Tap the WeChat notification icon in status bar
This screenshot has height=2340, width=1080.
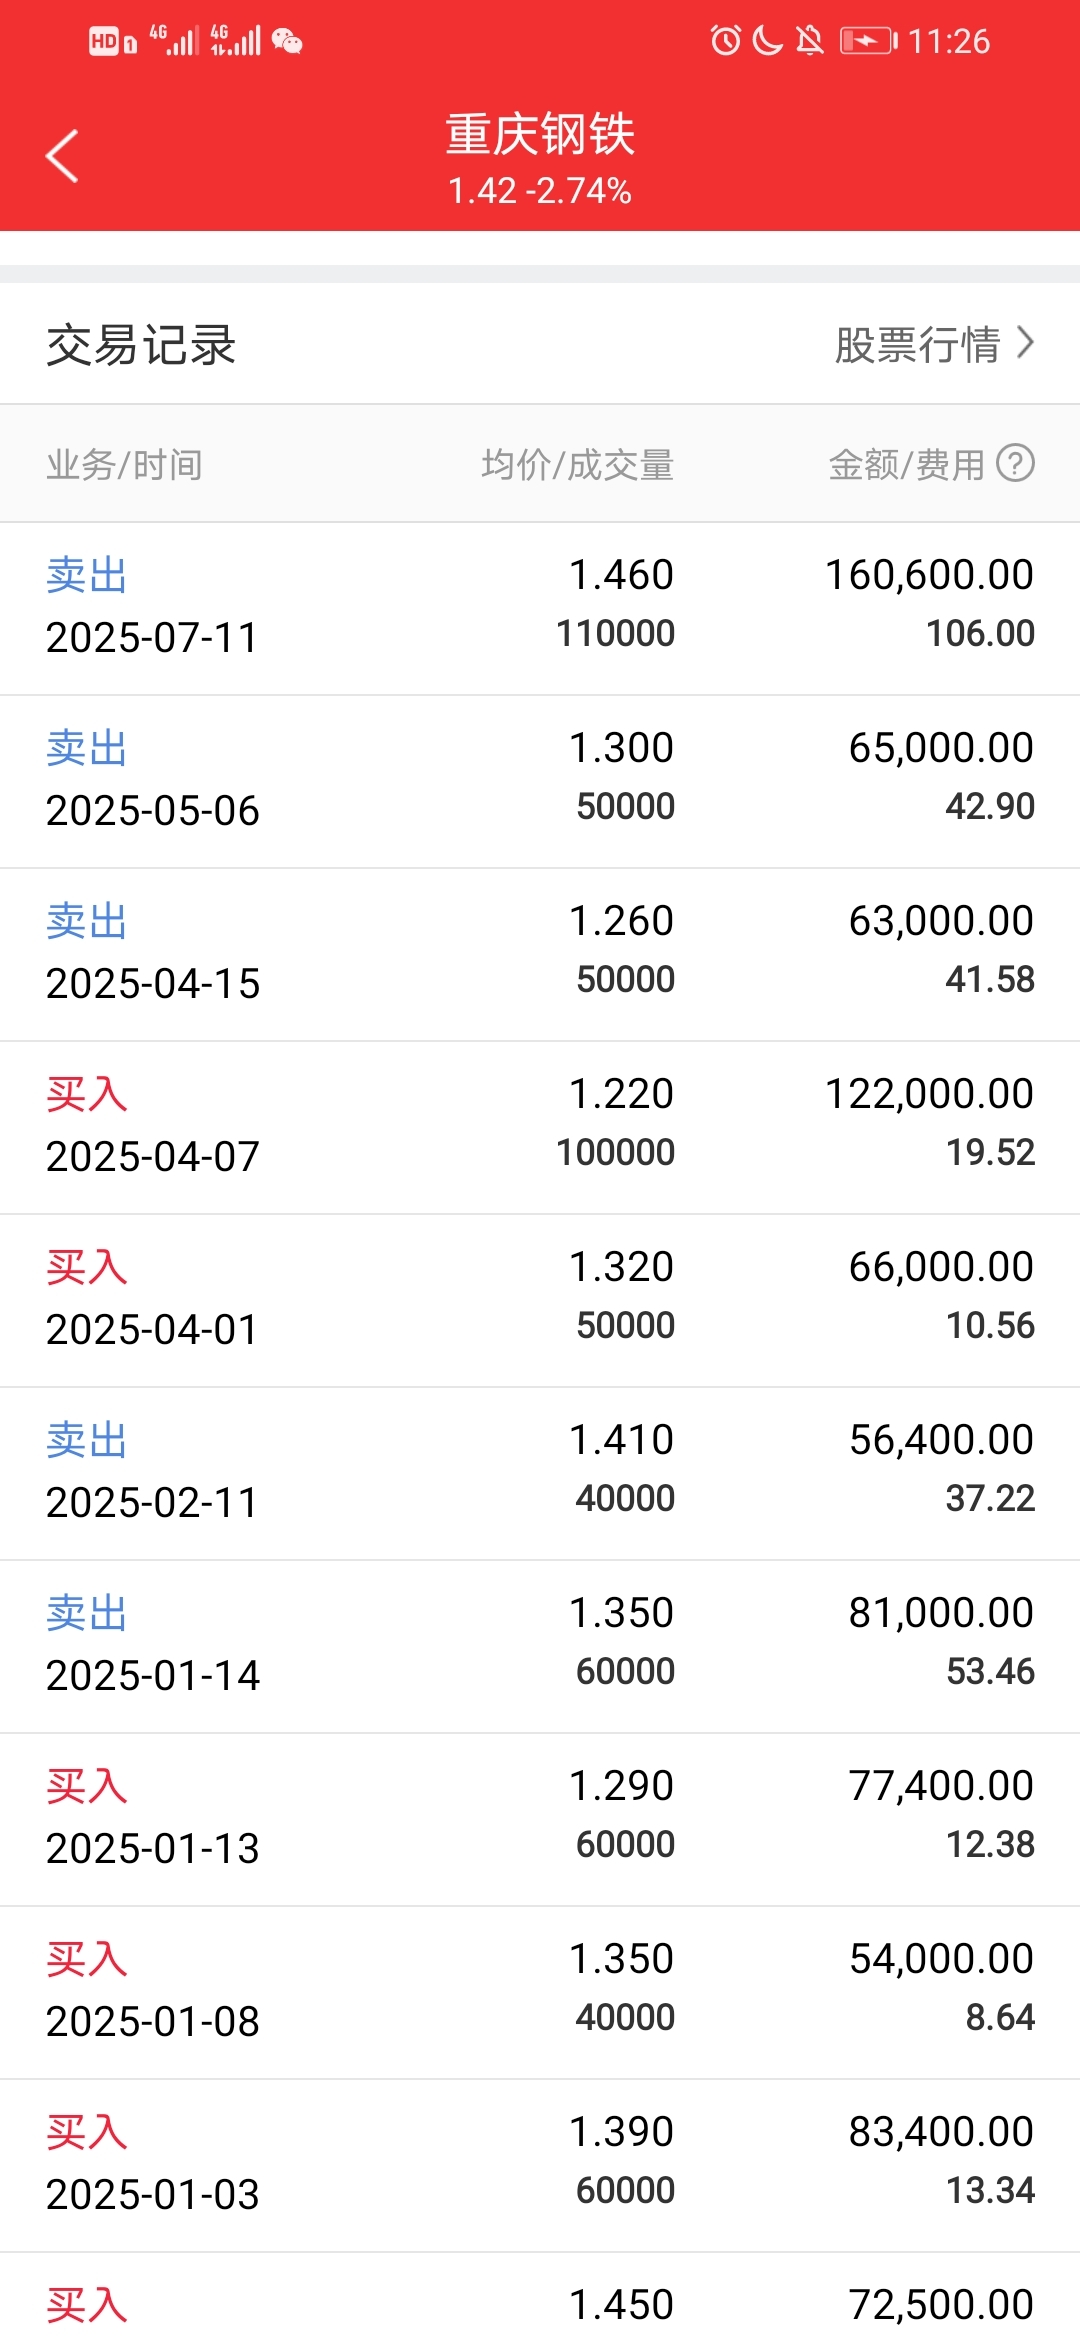coord(287,41)
